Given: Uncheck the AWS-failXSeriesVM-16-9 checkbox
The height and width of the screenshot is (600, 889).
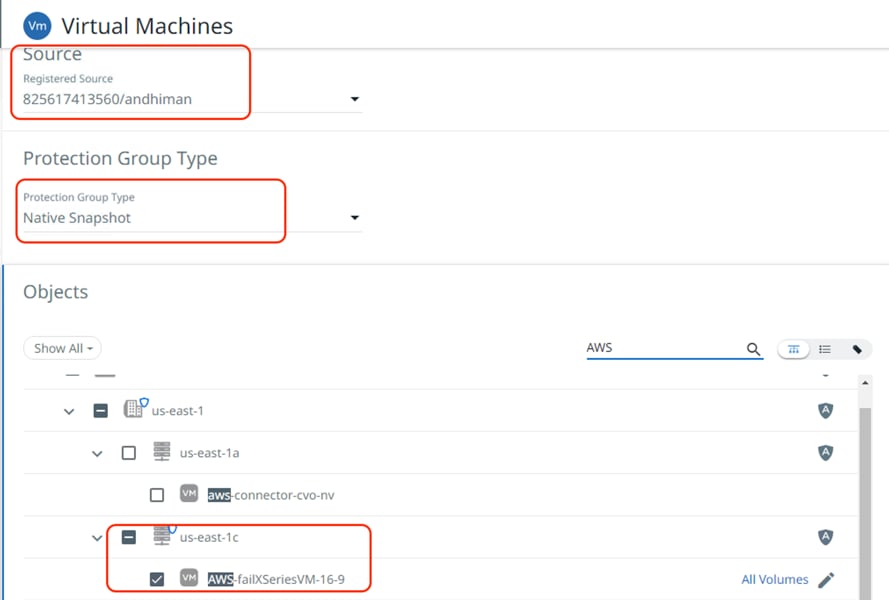Looking at the screenshot, I should (x=157, y=580).
